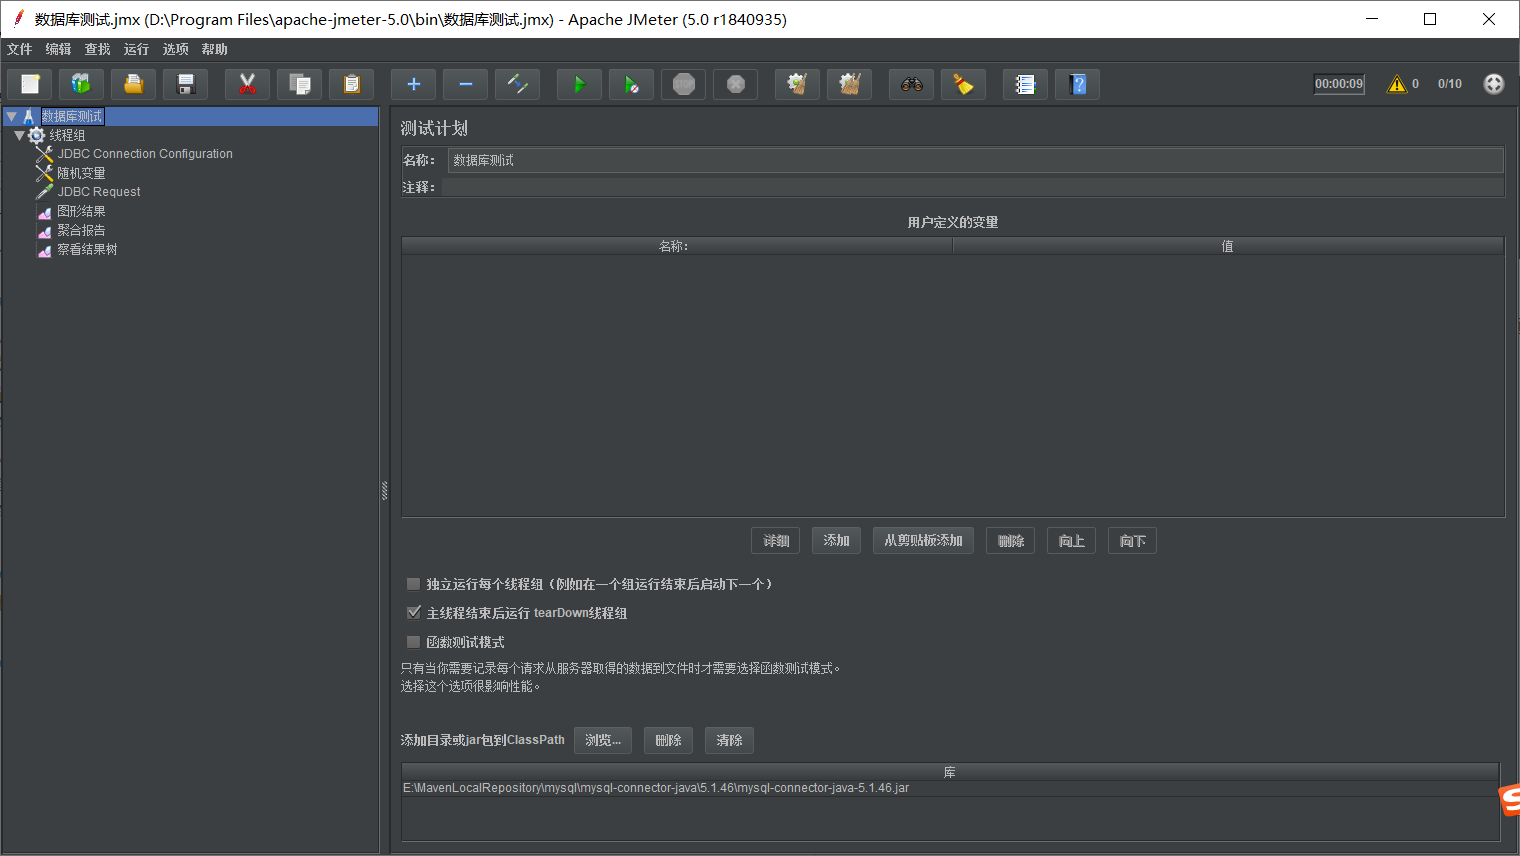Start the test with green play icon
The height and width of the screenshot is (856, 1520).
(x=580, y=85)
